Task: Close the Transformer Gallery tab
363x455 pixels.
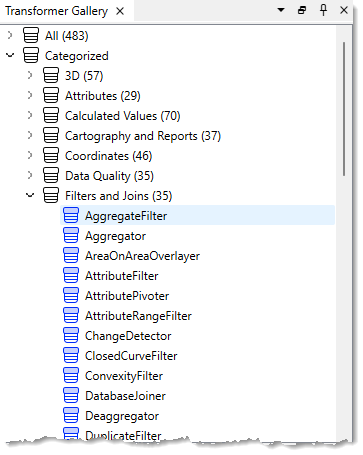Action: [x=120, y=11]
